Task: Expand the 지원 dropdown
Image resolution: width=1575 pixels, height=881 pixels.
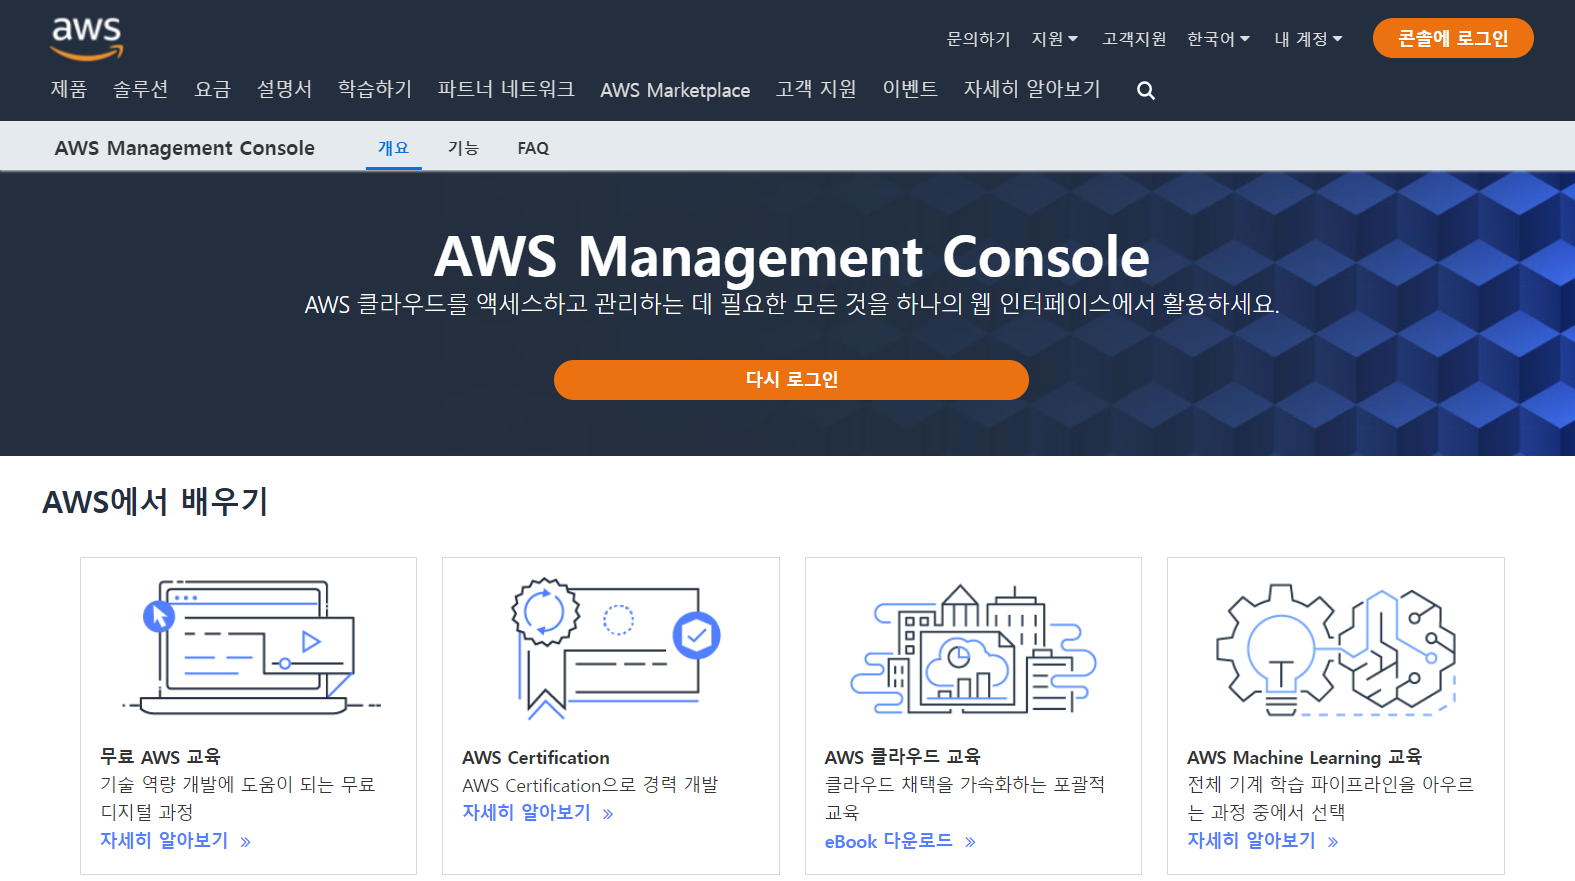Action: pyautogui.click(x=1055, y=39)
